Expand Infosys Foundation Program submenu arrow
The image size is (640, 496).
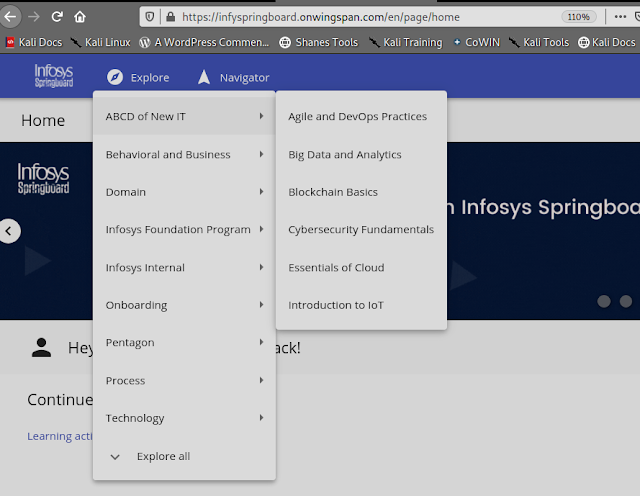261,229
